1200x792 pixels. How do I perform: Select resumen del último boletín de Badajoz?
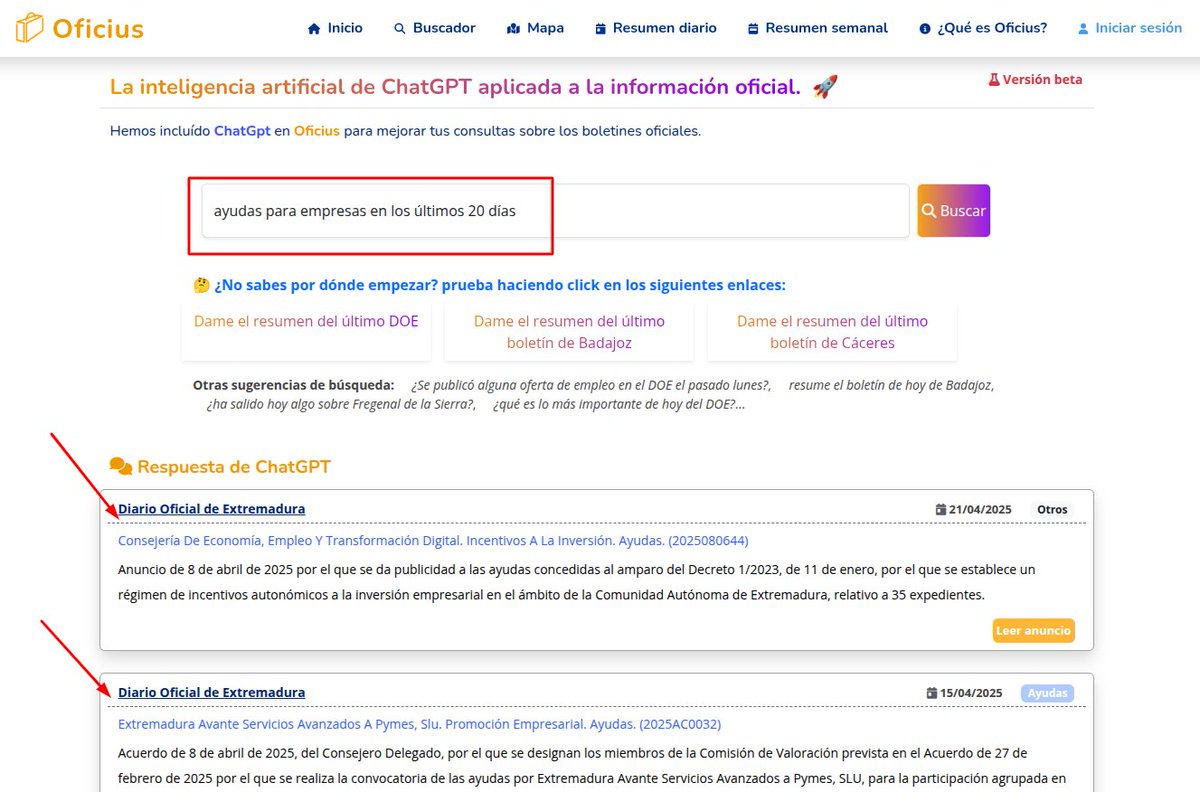tap(569, 332)
